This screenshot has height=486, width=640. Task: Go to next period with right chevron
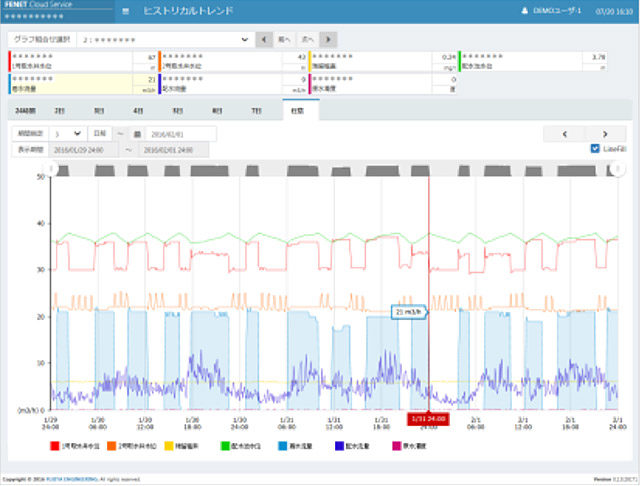(605, 134)
